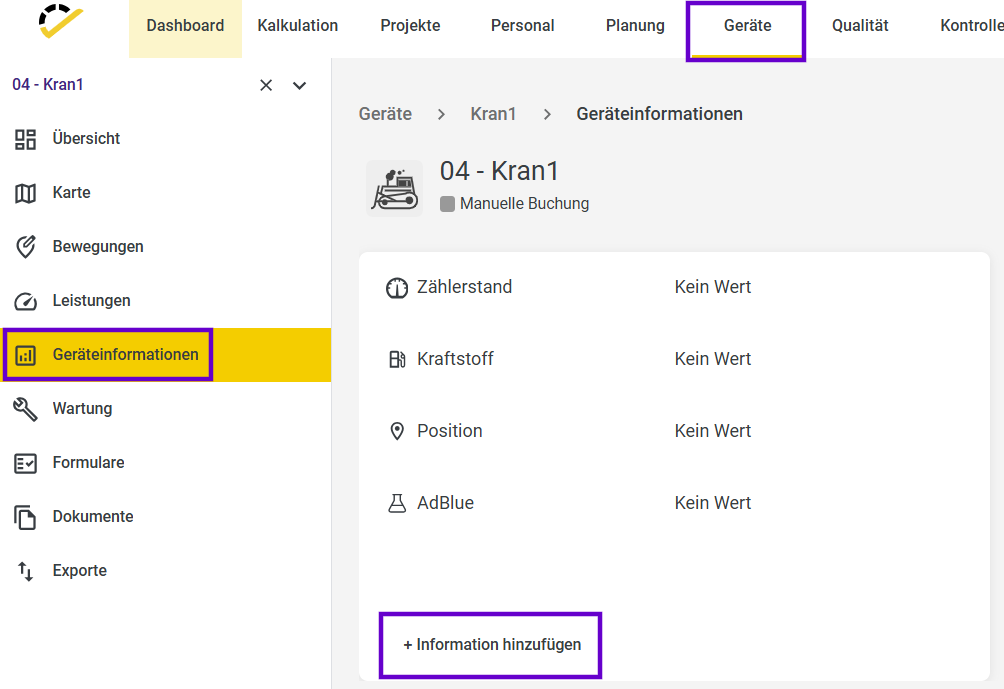Image resolution: width=1004 pixels, height=689 pixels.
Task: Click the bulldozer device thumbnail
Action: point(394,188)
